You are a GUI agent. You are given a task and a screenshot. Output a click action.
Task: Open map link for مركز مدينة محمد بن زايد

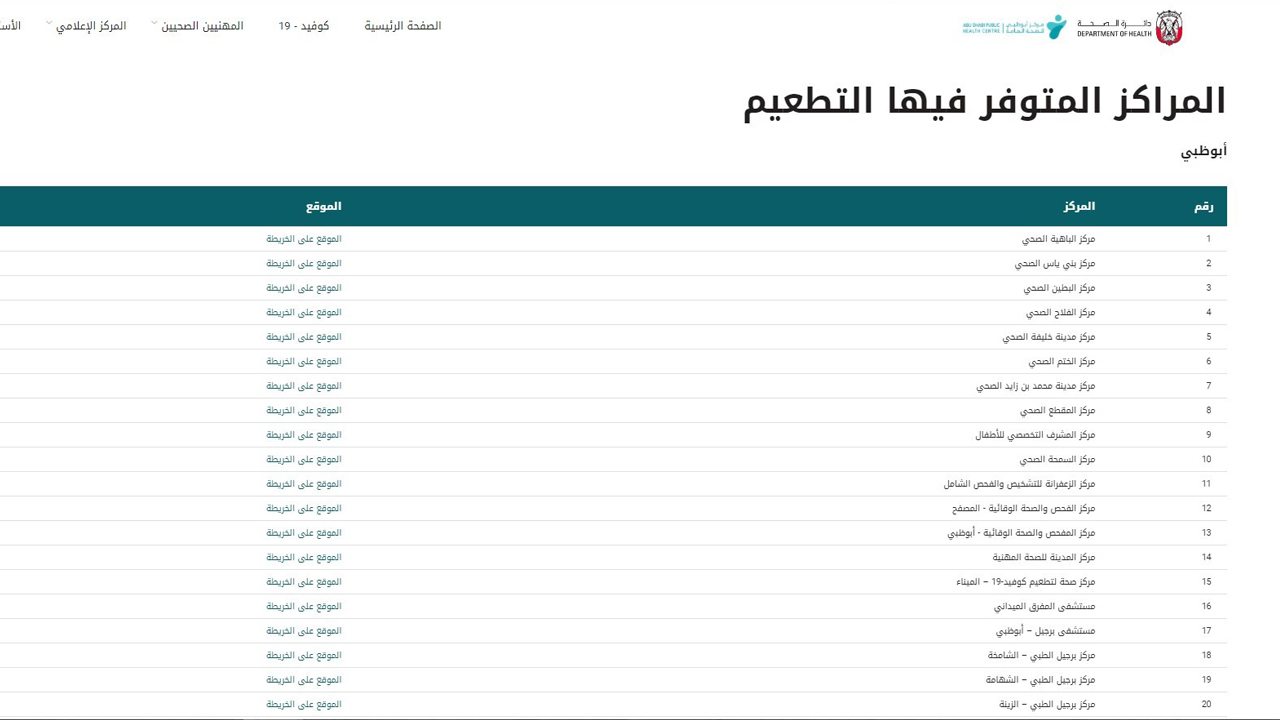tap(303, 386)
